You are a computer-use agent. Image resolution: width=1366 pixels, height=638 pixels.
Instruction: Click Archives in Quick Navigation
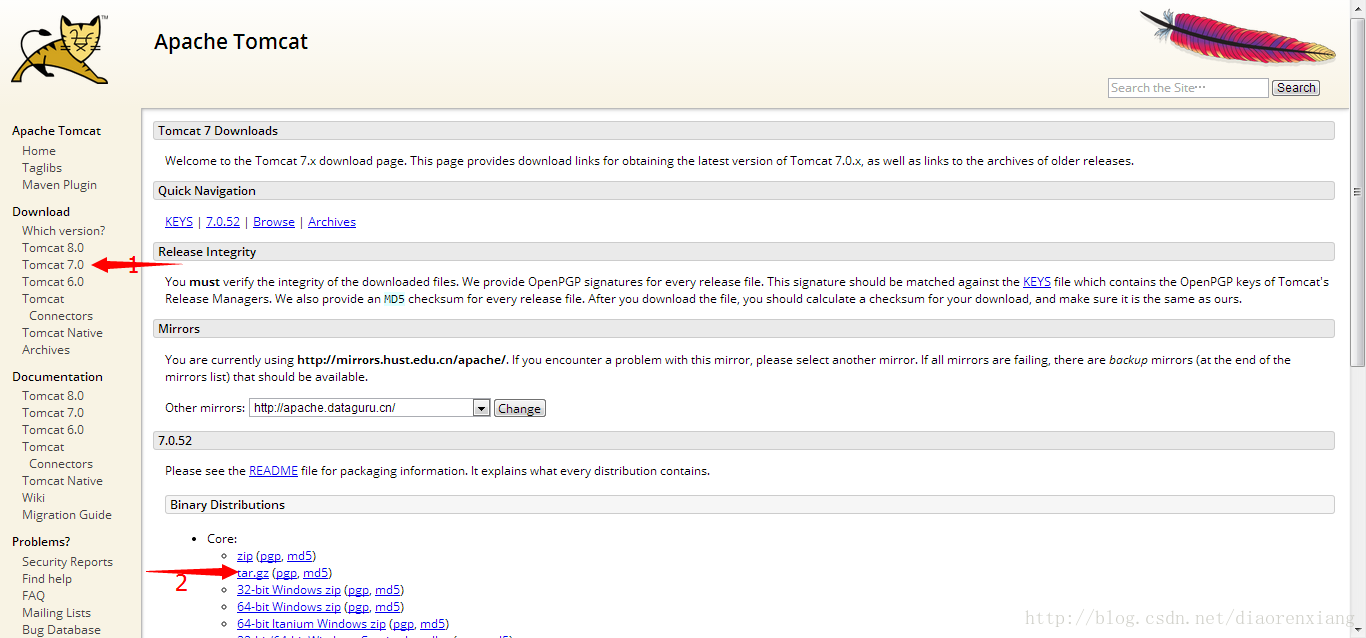click(x=332, y=222)
